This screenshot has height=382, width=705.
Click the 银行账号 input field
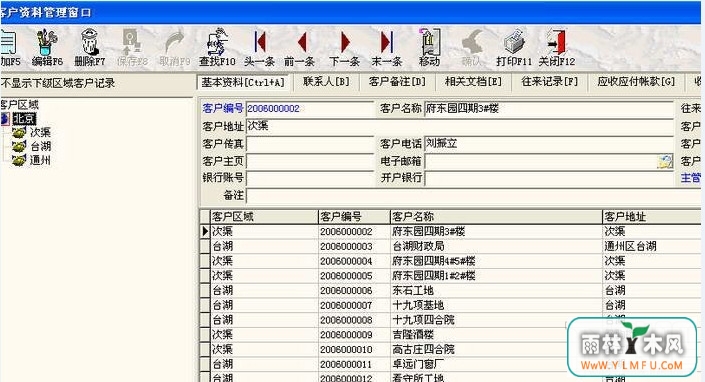(x=309, y=178)
